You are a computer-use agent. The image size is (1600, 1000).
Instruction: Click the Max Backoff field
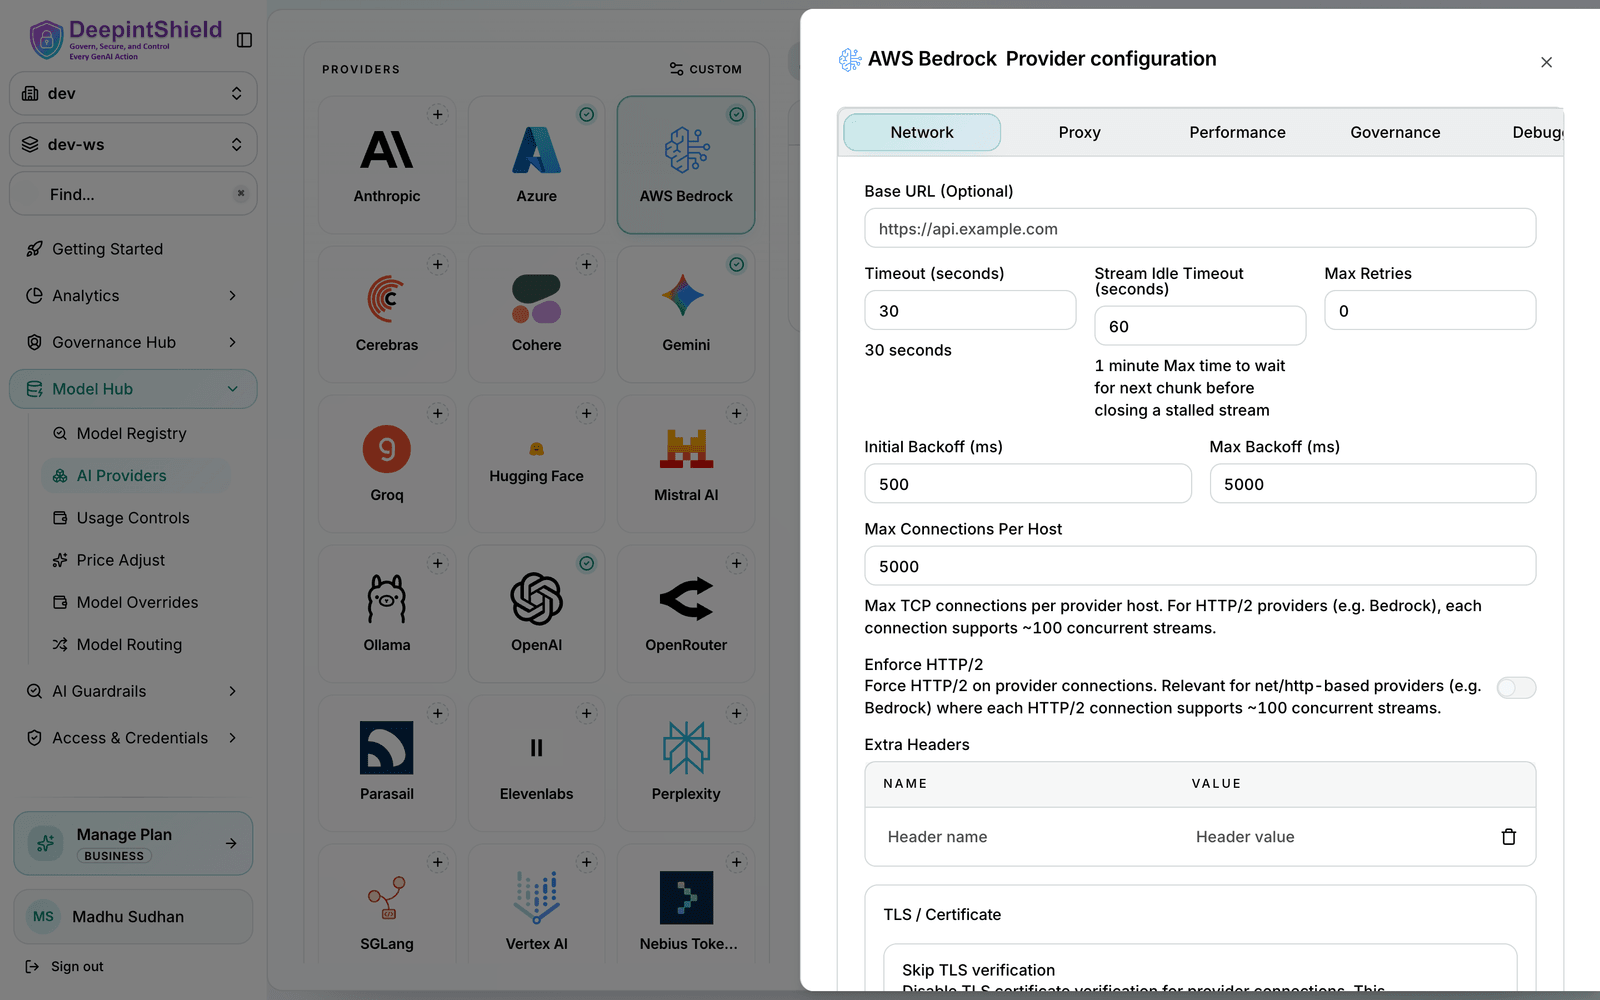1373,483
